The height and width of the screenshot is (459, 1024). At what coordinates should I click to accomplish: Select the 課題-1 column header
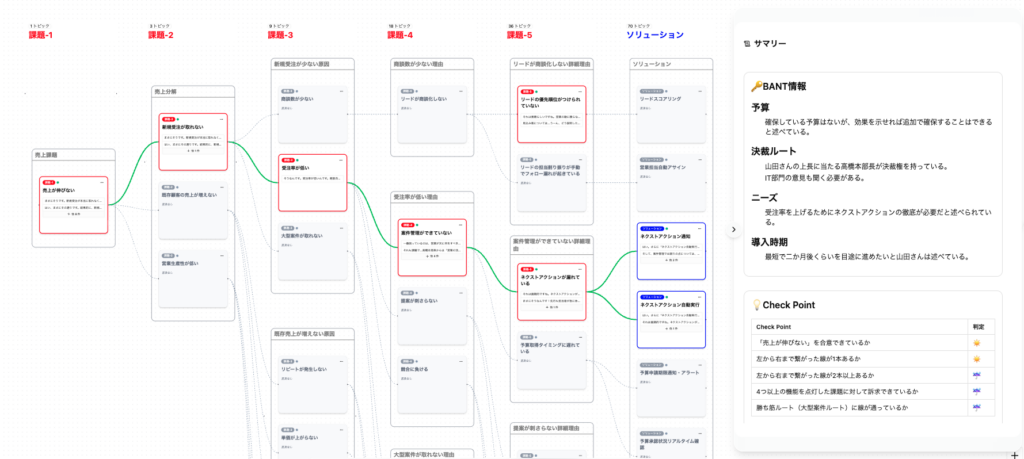(x=43, y=35)
